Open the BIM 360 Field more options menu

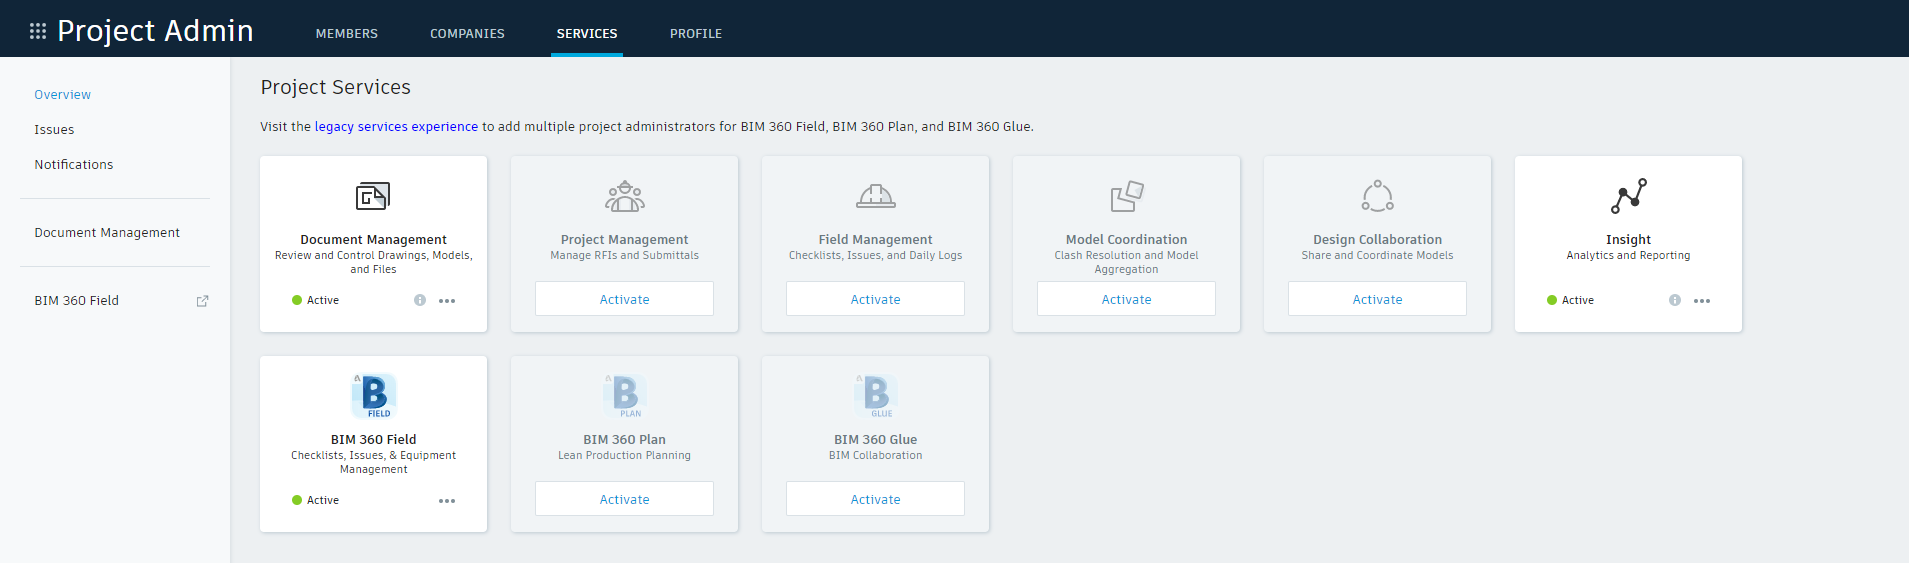(447, 501)
